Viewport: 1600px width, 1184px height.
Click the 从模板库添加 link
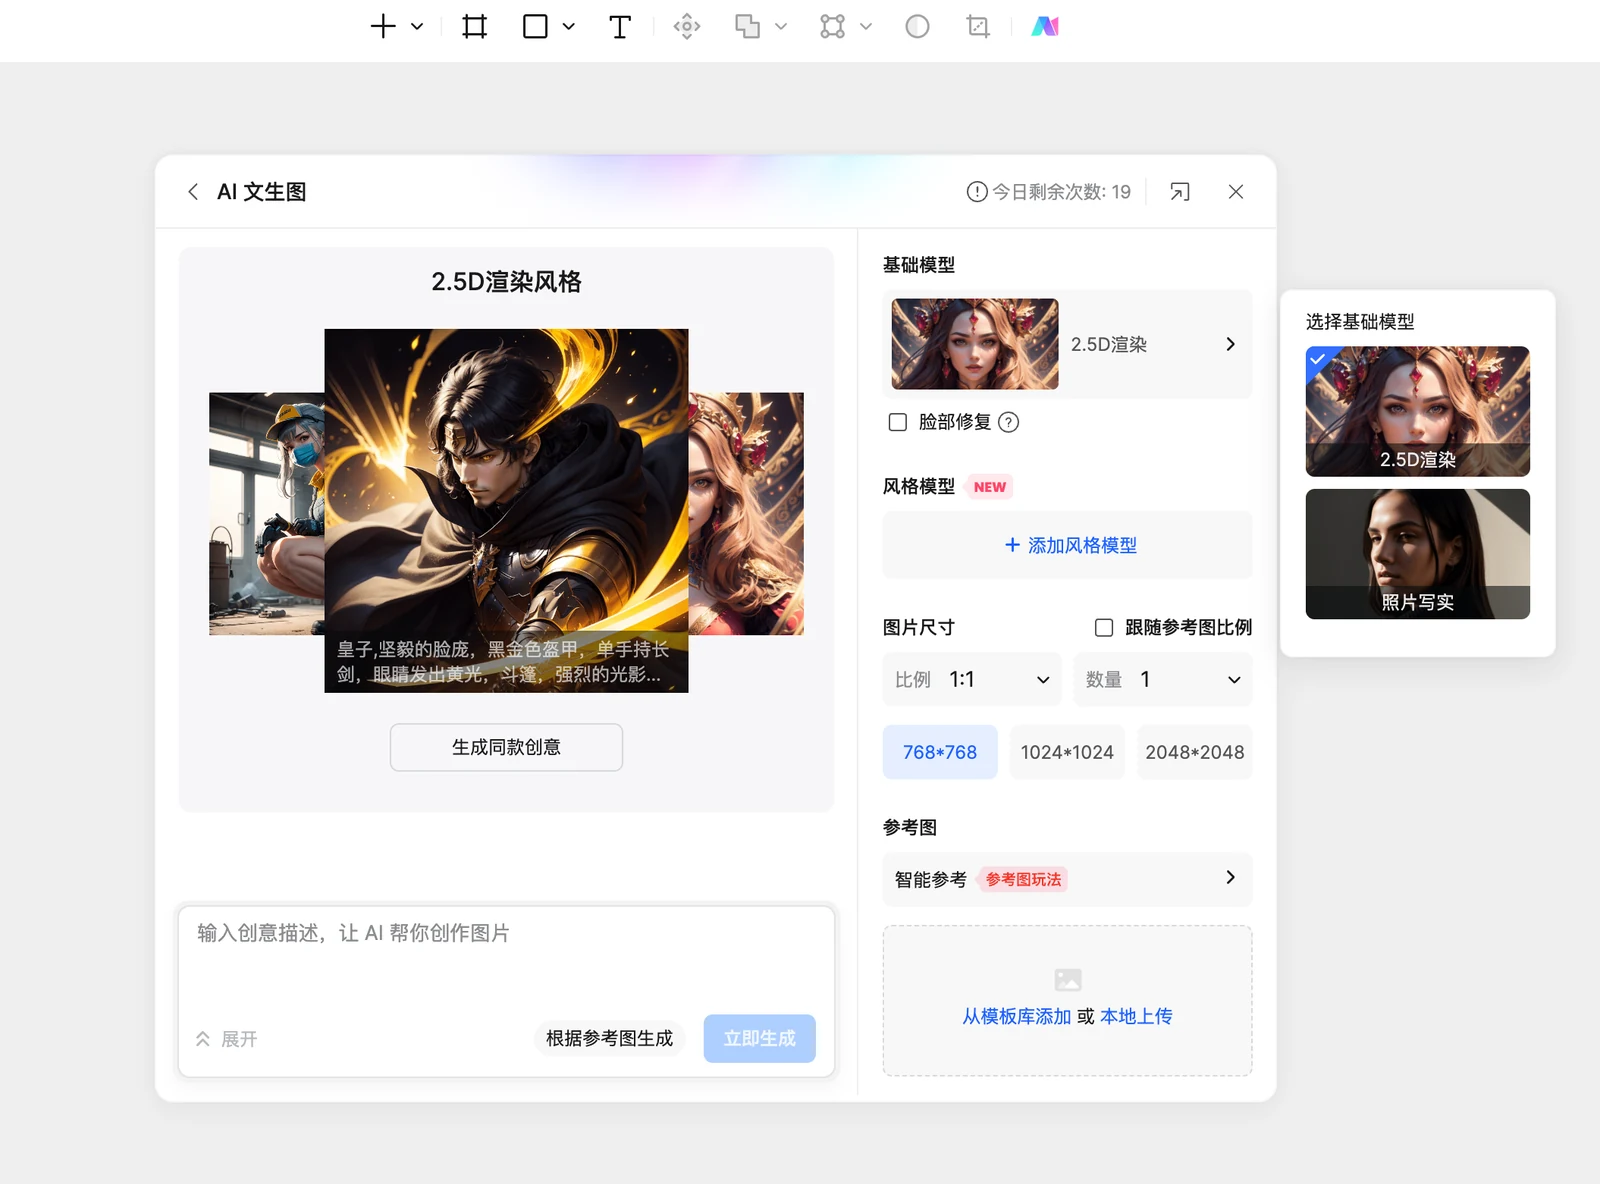point(1016,1016)
